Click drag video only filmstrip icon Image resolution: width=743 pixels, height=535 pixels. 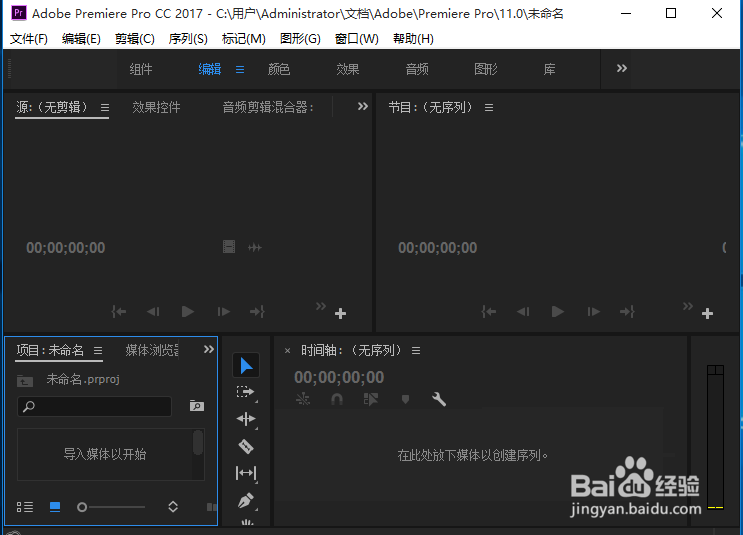[x=229, y=247]
